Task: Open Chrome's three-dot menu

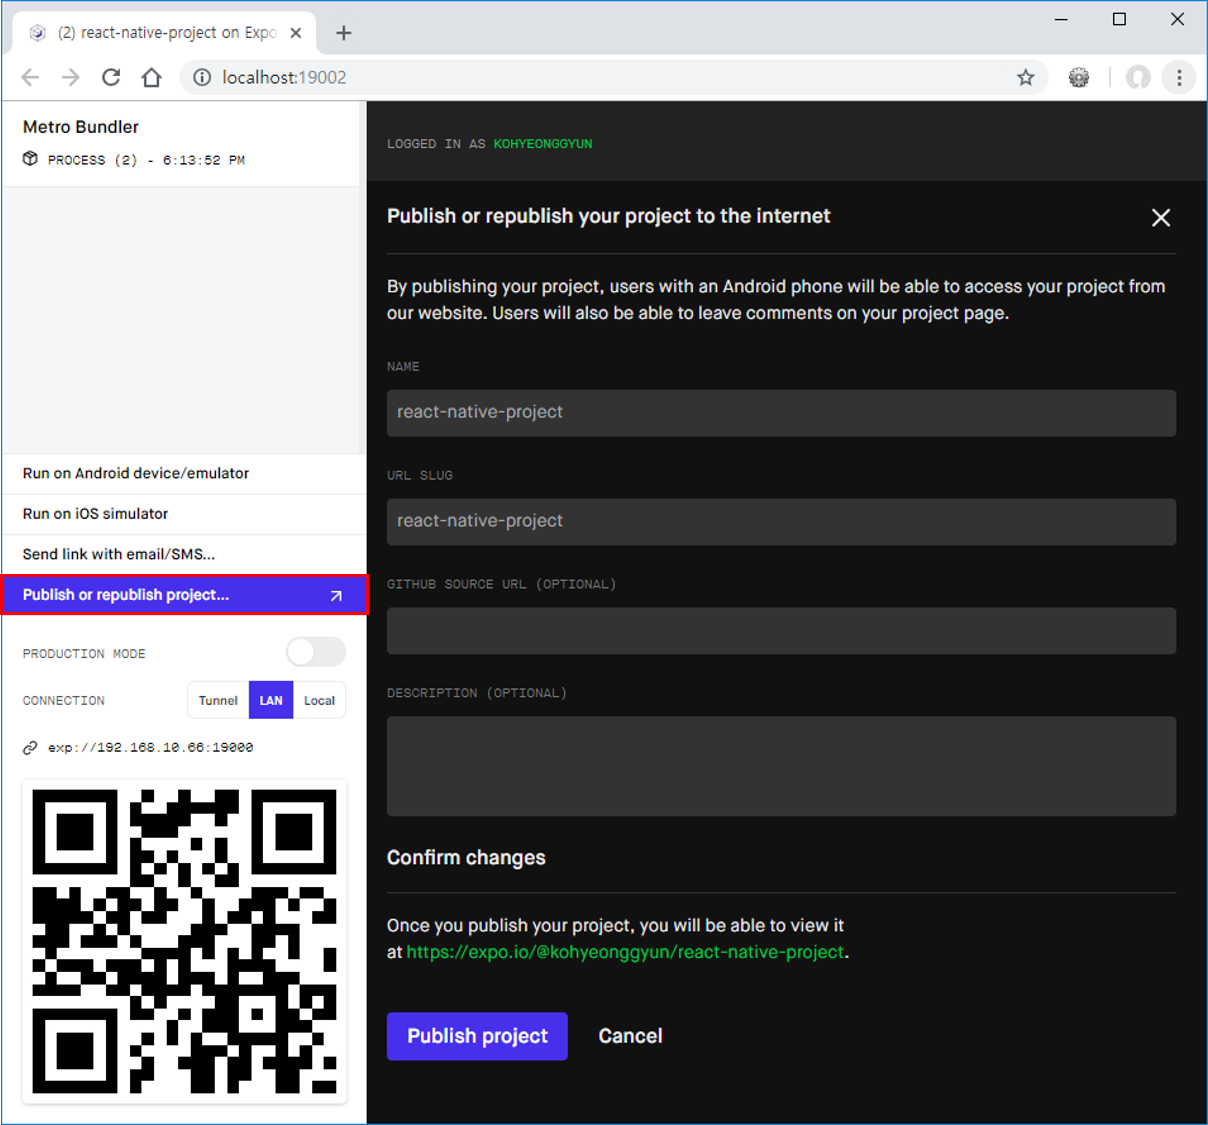Action: coord(1179,77)
